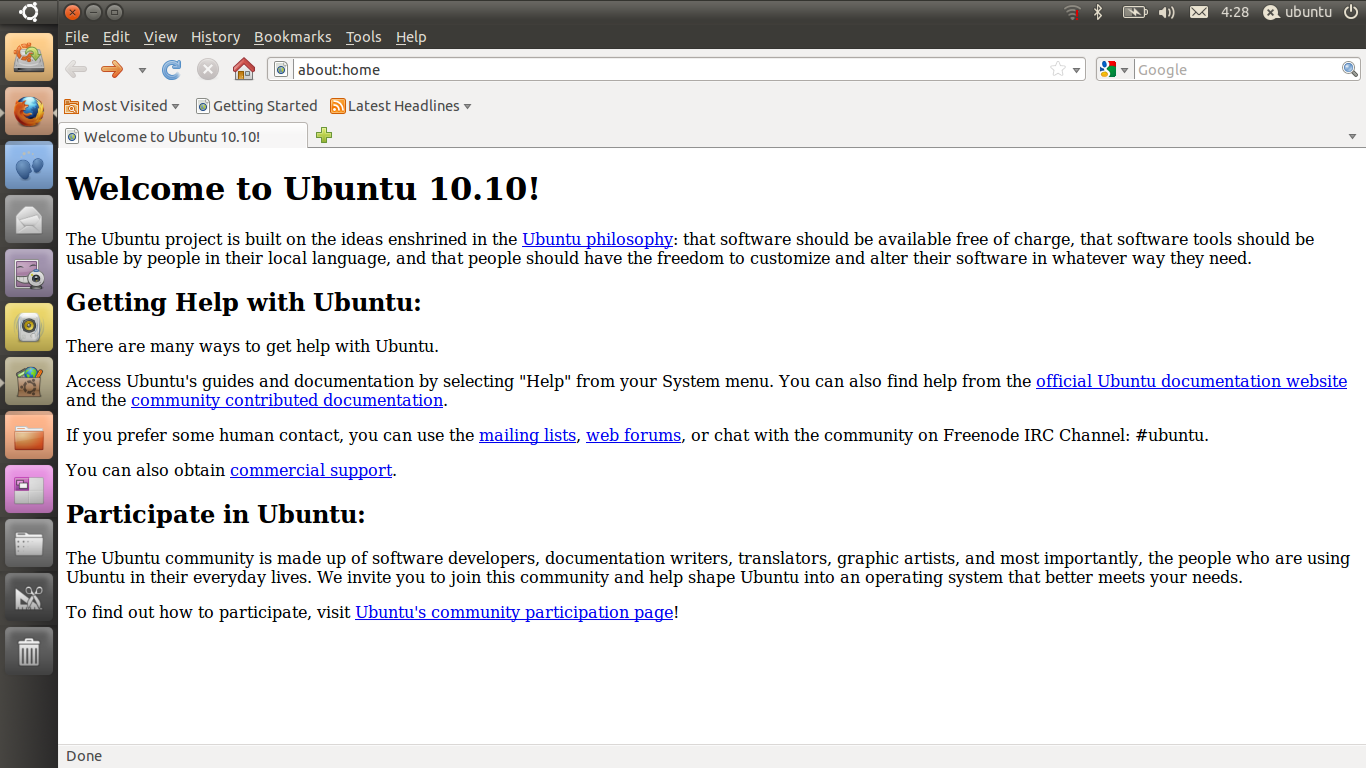This screenshot has width=1366, height=768.
Task: Open the gray Files & Folders launcher icon
Action: click(29, 543)
